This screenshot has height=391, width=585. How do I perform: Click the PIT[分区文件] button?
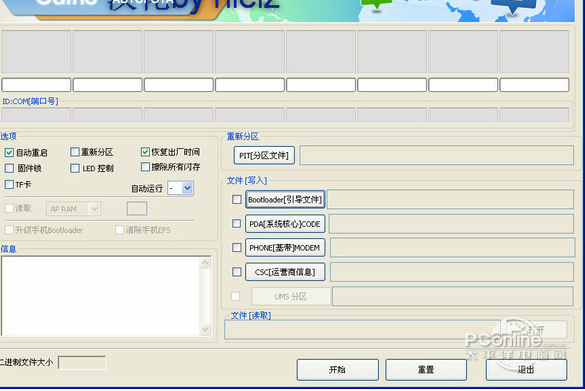264,156
